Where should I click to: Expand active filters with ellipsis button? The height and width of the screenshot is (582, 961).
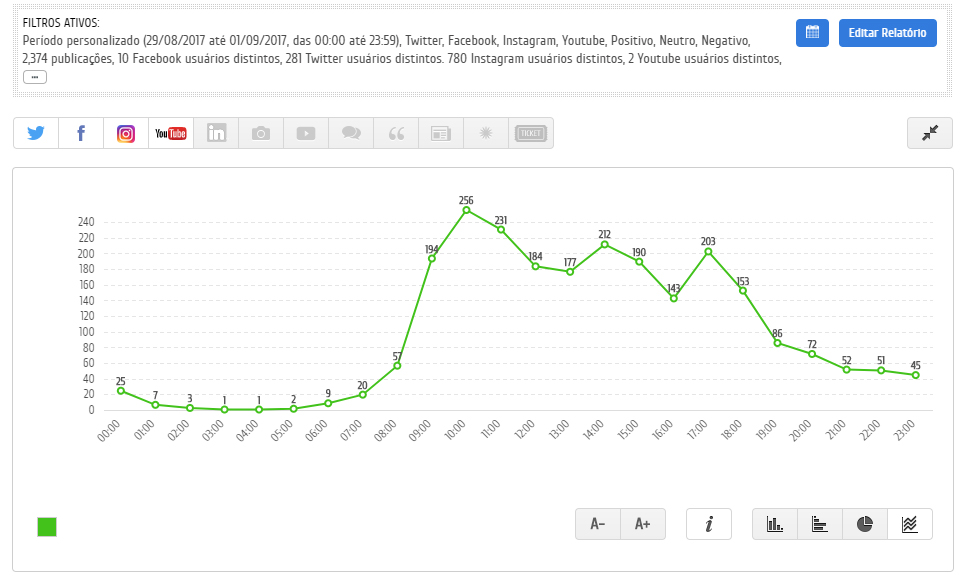click(35, 77)
